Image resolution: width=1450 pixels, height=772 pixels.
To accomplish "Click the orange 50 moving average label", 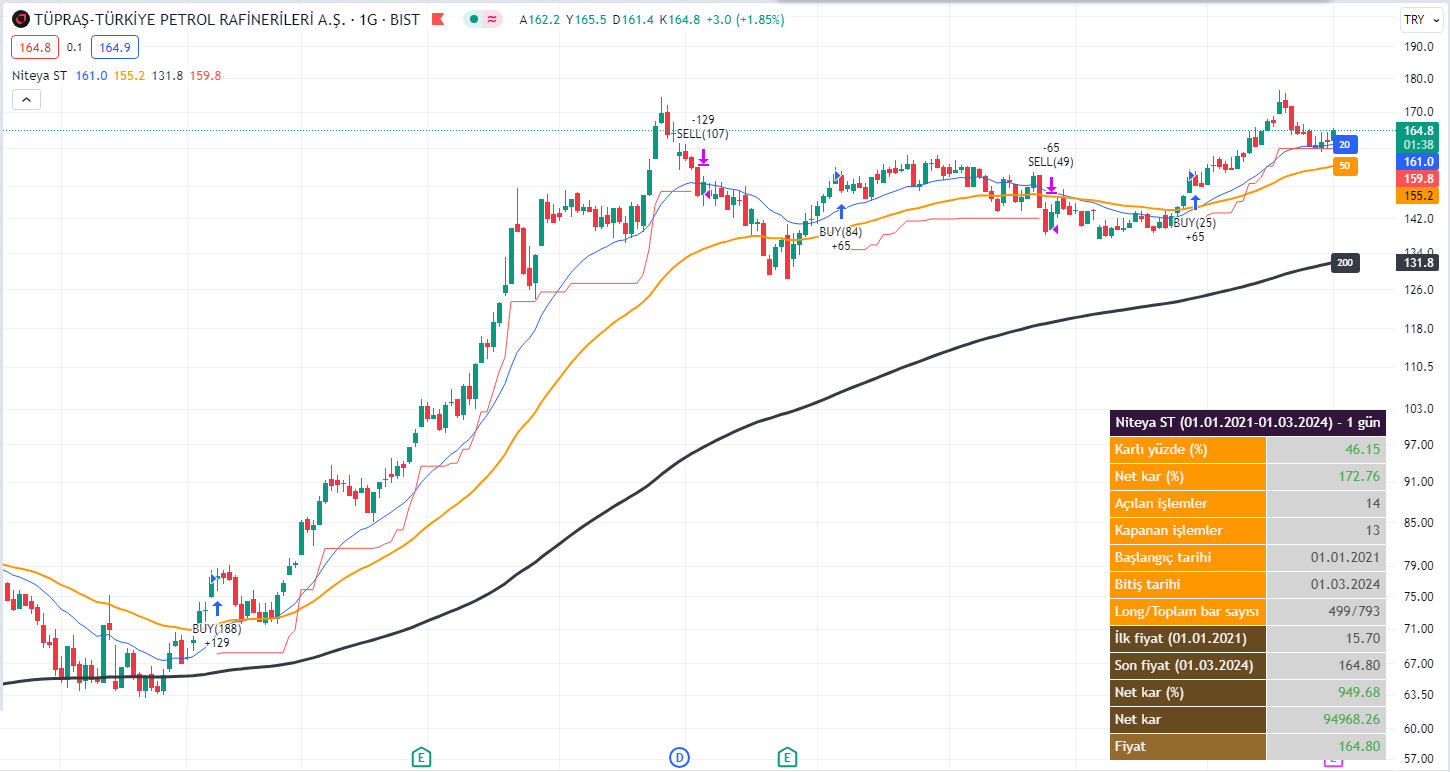I will [1344, 166].
